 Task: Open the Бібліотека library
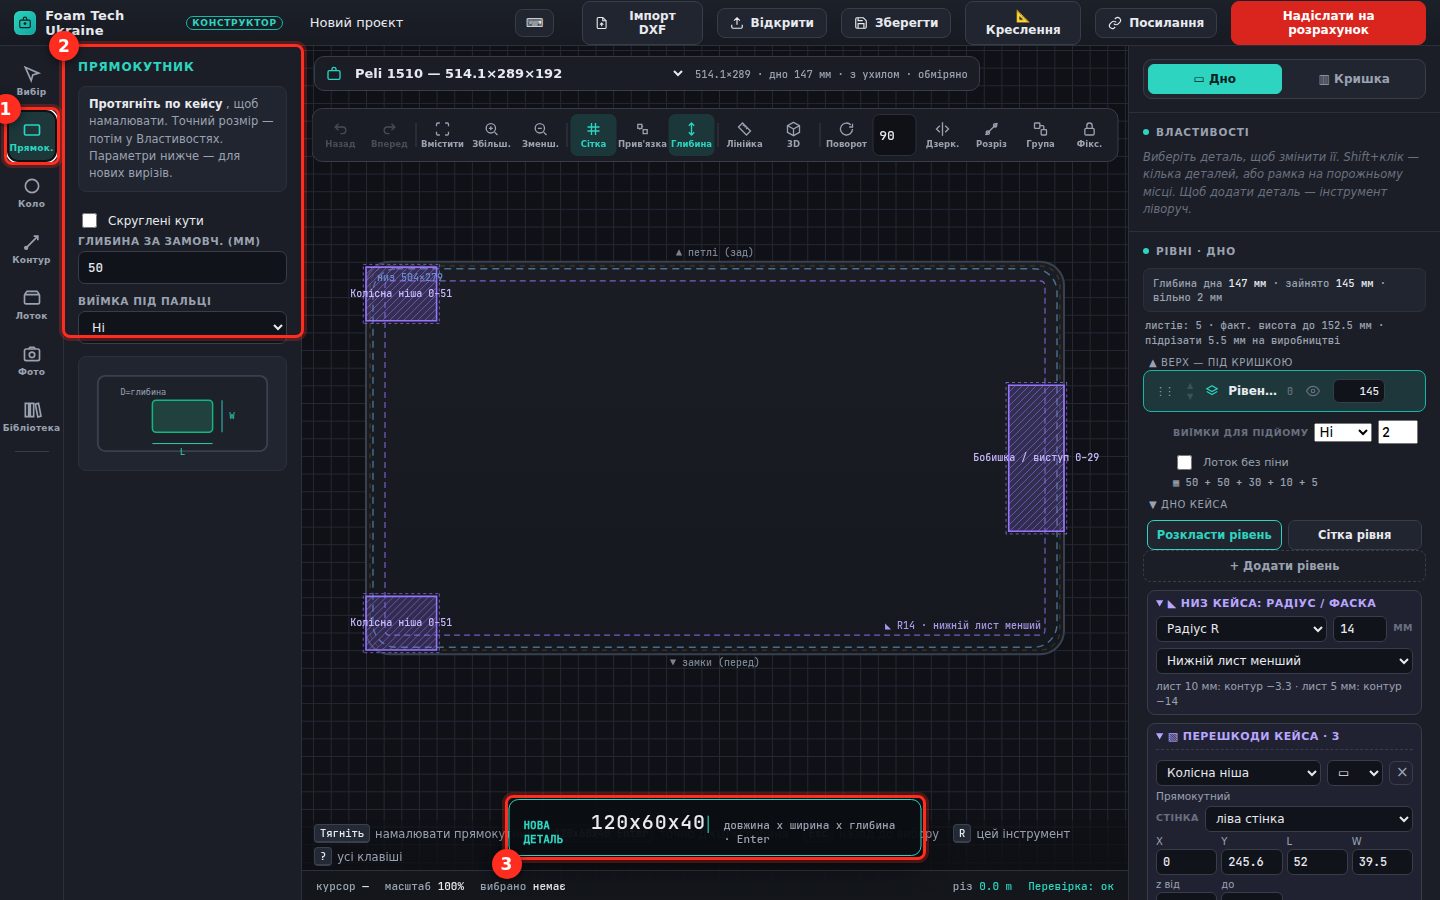(x=31, y=416)
